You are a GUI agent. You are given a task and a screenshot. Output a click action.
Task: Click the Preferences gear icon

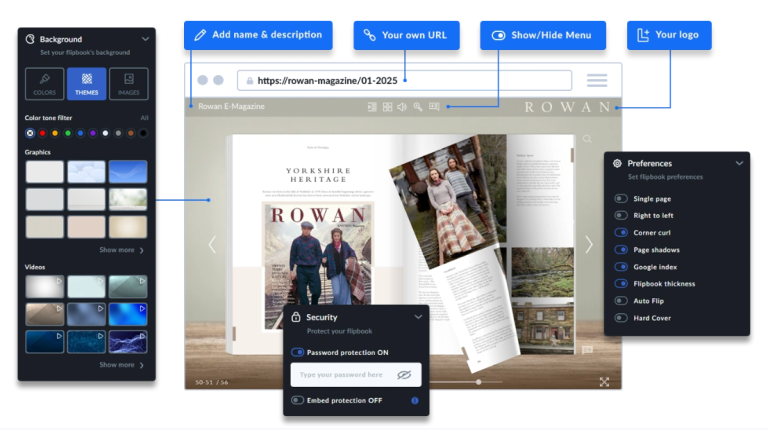tap(617, 163)
